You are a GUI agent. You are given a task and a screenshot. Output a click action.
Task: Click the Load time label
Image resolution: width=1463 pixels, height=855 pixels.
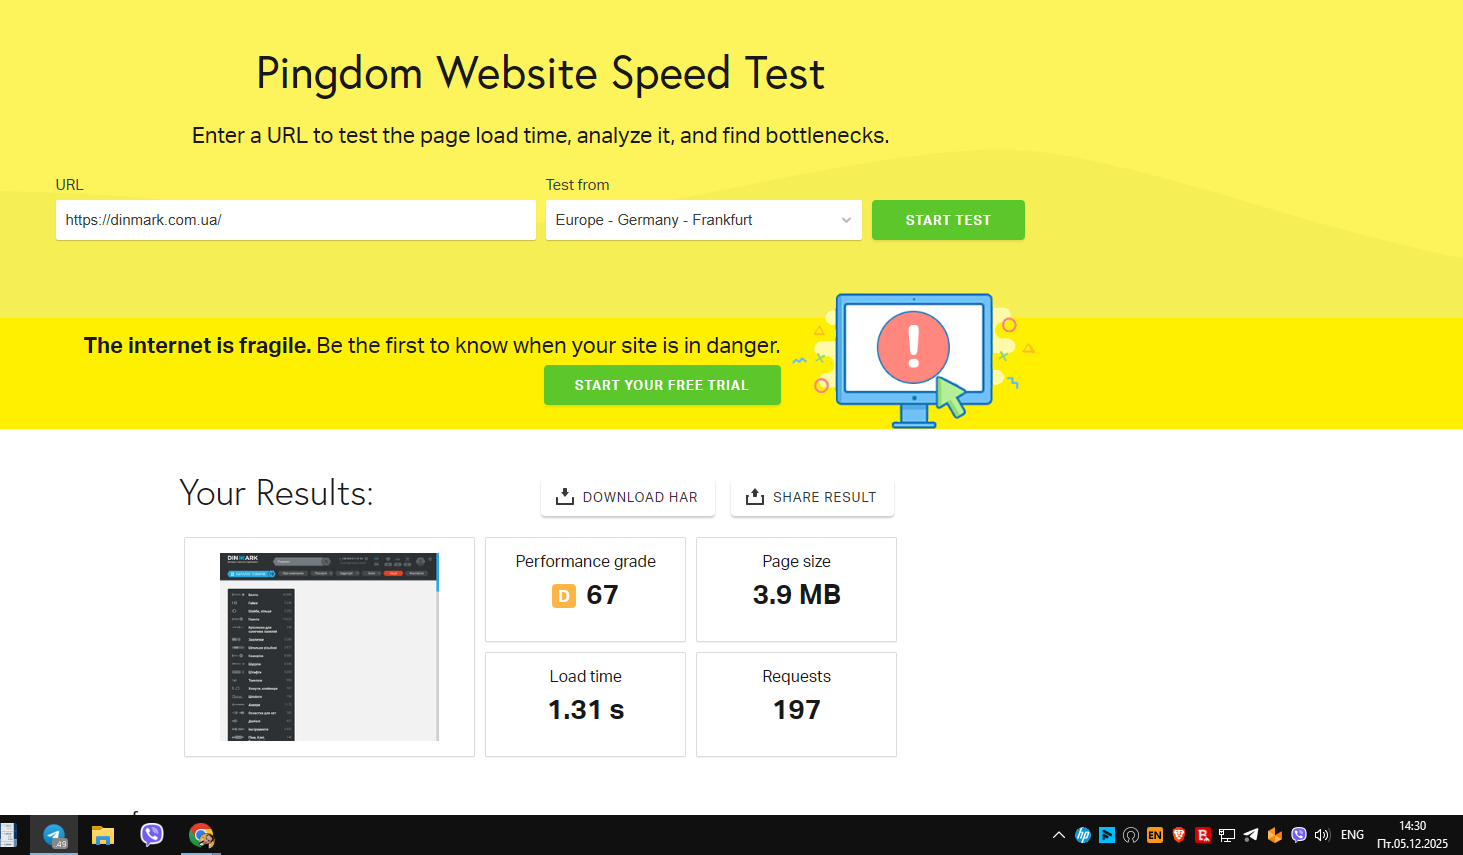click(586, 677)
